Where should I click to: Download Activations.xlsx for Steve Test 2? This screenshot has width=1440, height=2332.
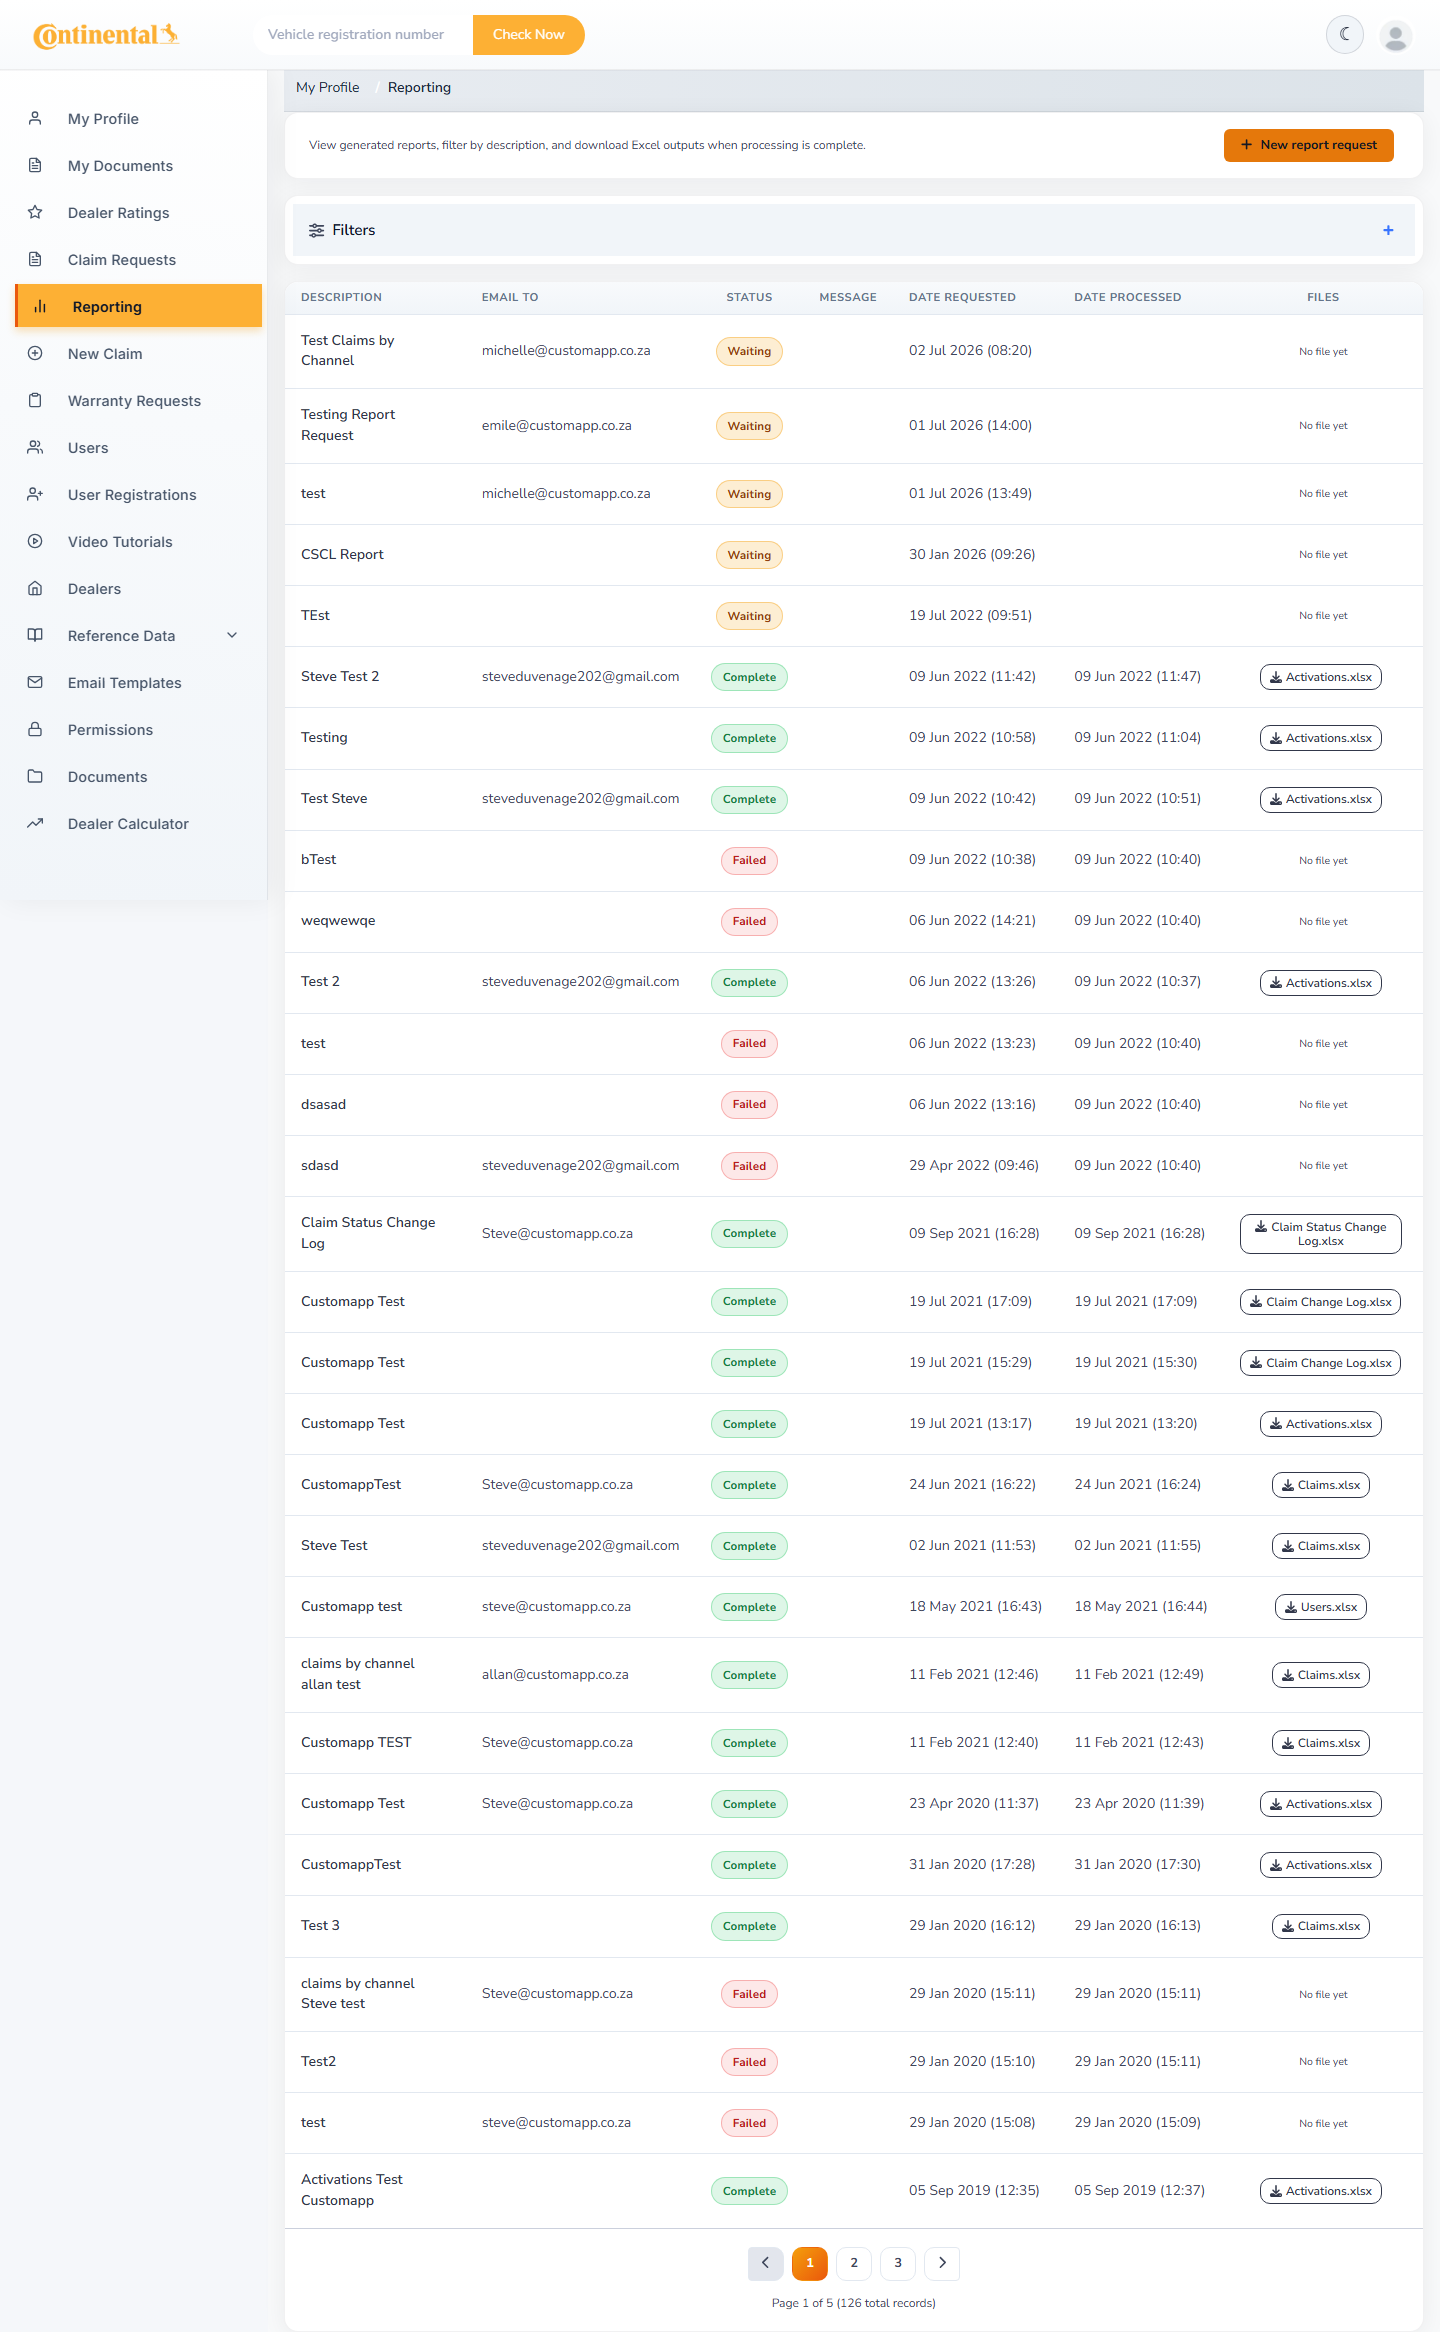[x=1320, y=677]
